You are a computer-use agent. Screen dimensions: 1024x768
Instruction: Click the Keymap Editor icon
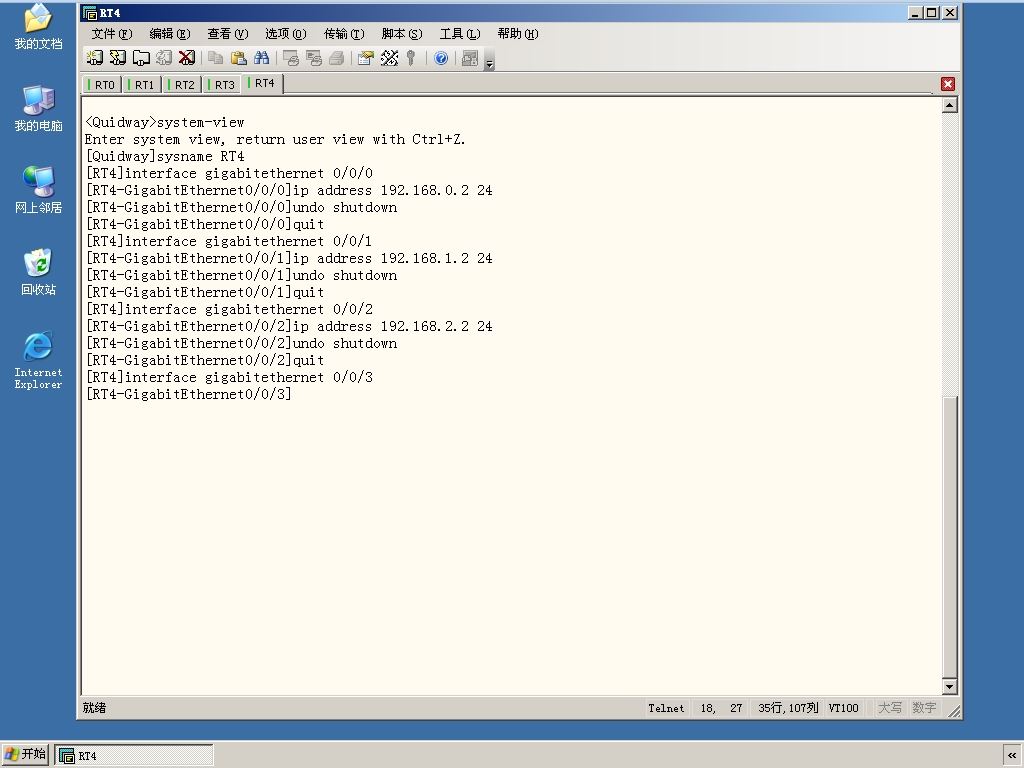[x=389, y=58]
